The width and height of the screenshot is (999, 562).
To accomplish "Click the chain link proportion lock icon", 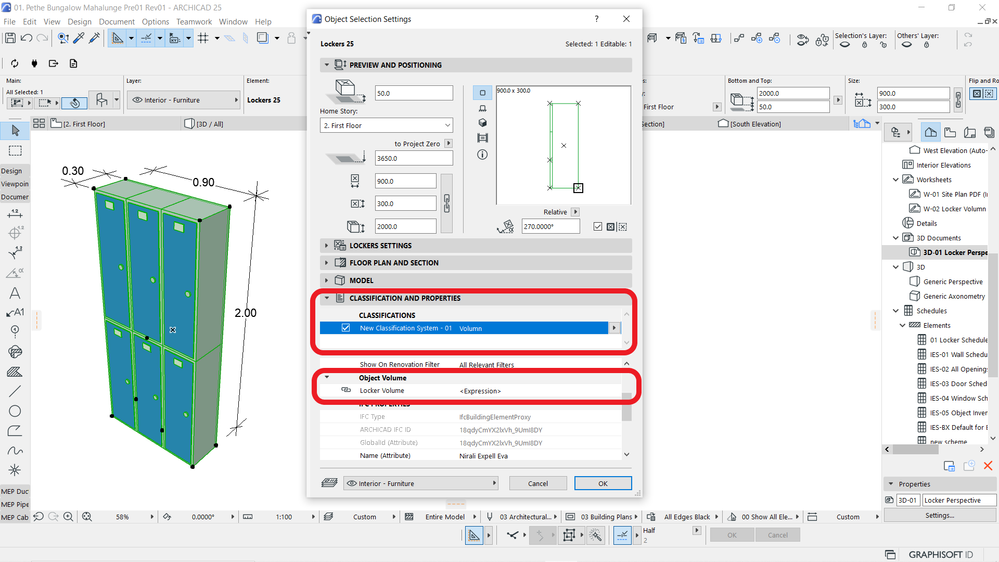I will [x=447, y=204].
